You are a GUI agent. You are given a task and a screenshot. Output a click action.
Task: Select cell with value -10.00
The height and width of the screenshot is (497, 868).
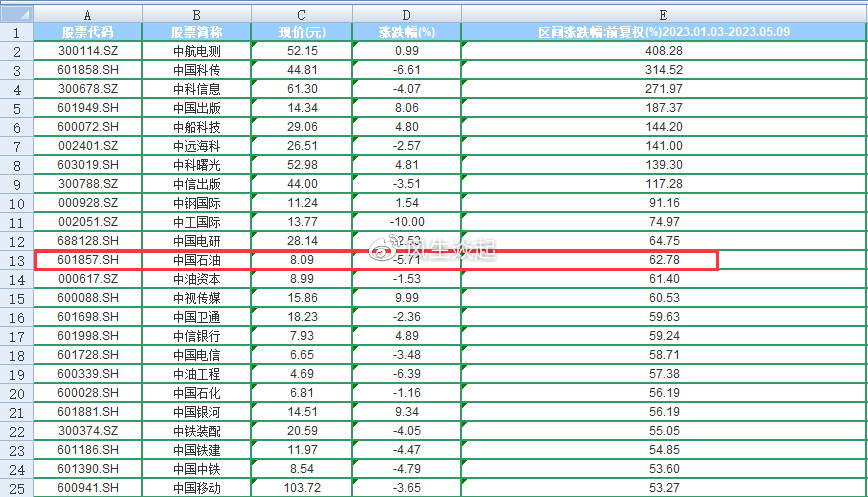point(407,222)
